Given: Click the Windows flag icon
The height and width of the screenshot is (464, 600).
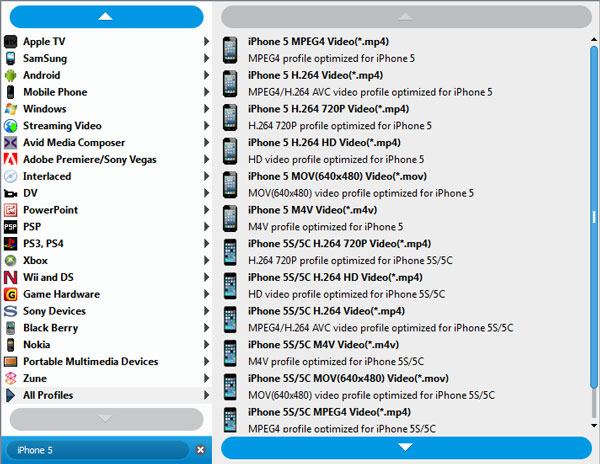Looking at the screenshot, I should (10, 109).
